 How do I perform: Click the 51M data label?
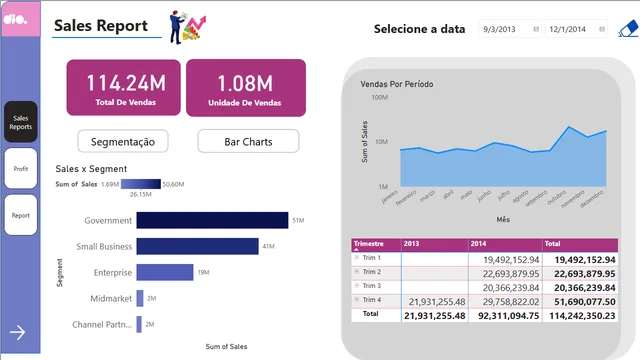pos(298,220)
